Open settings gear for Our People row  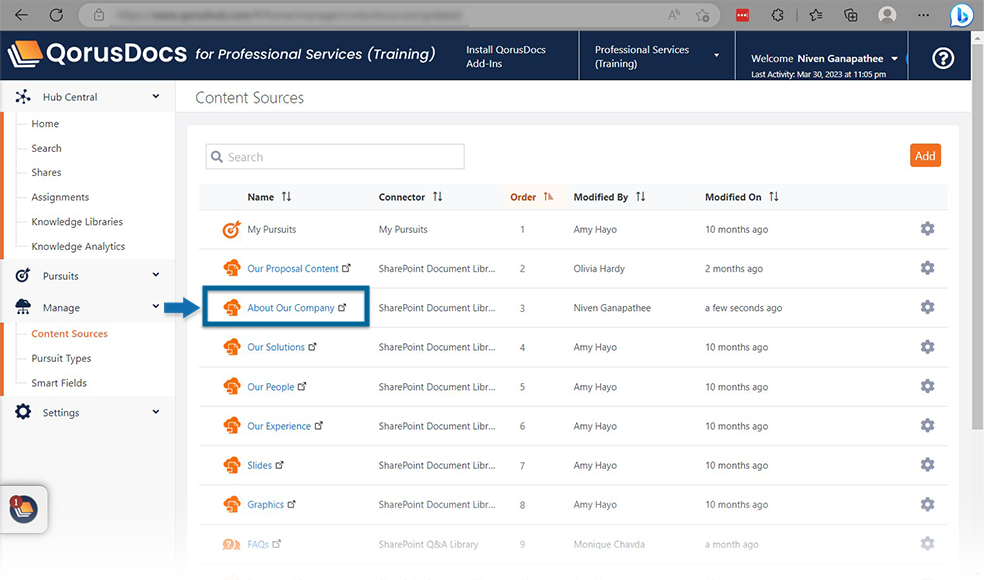tap(928, 386)
